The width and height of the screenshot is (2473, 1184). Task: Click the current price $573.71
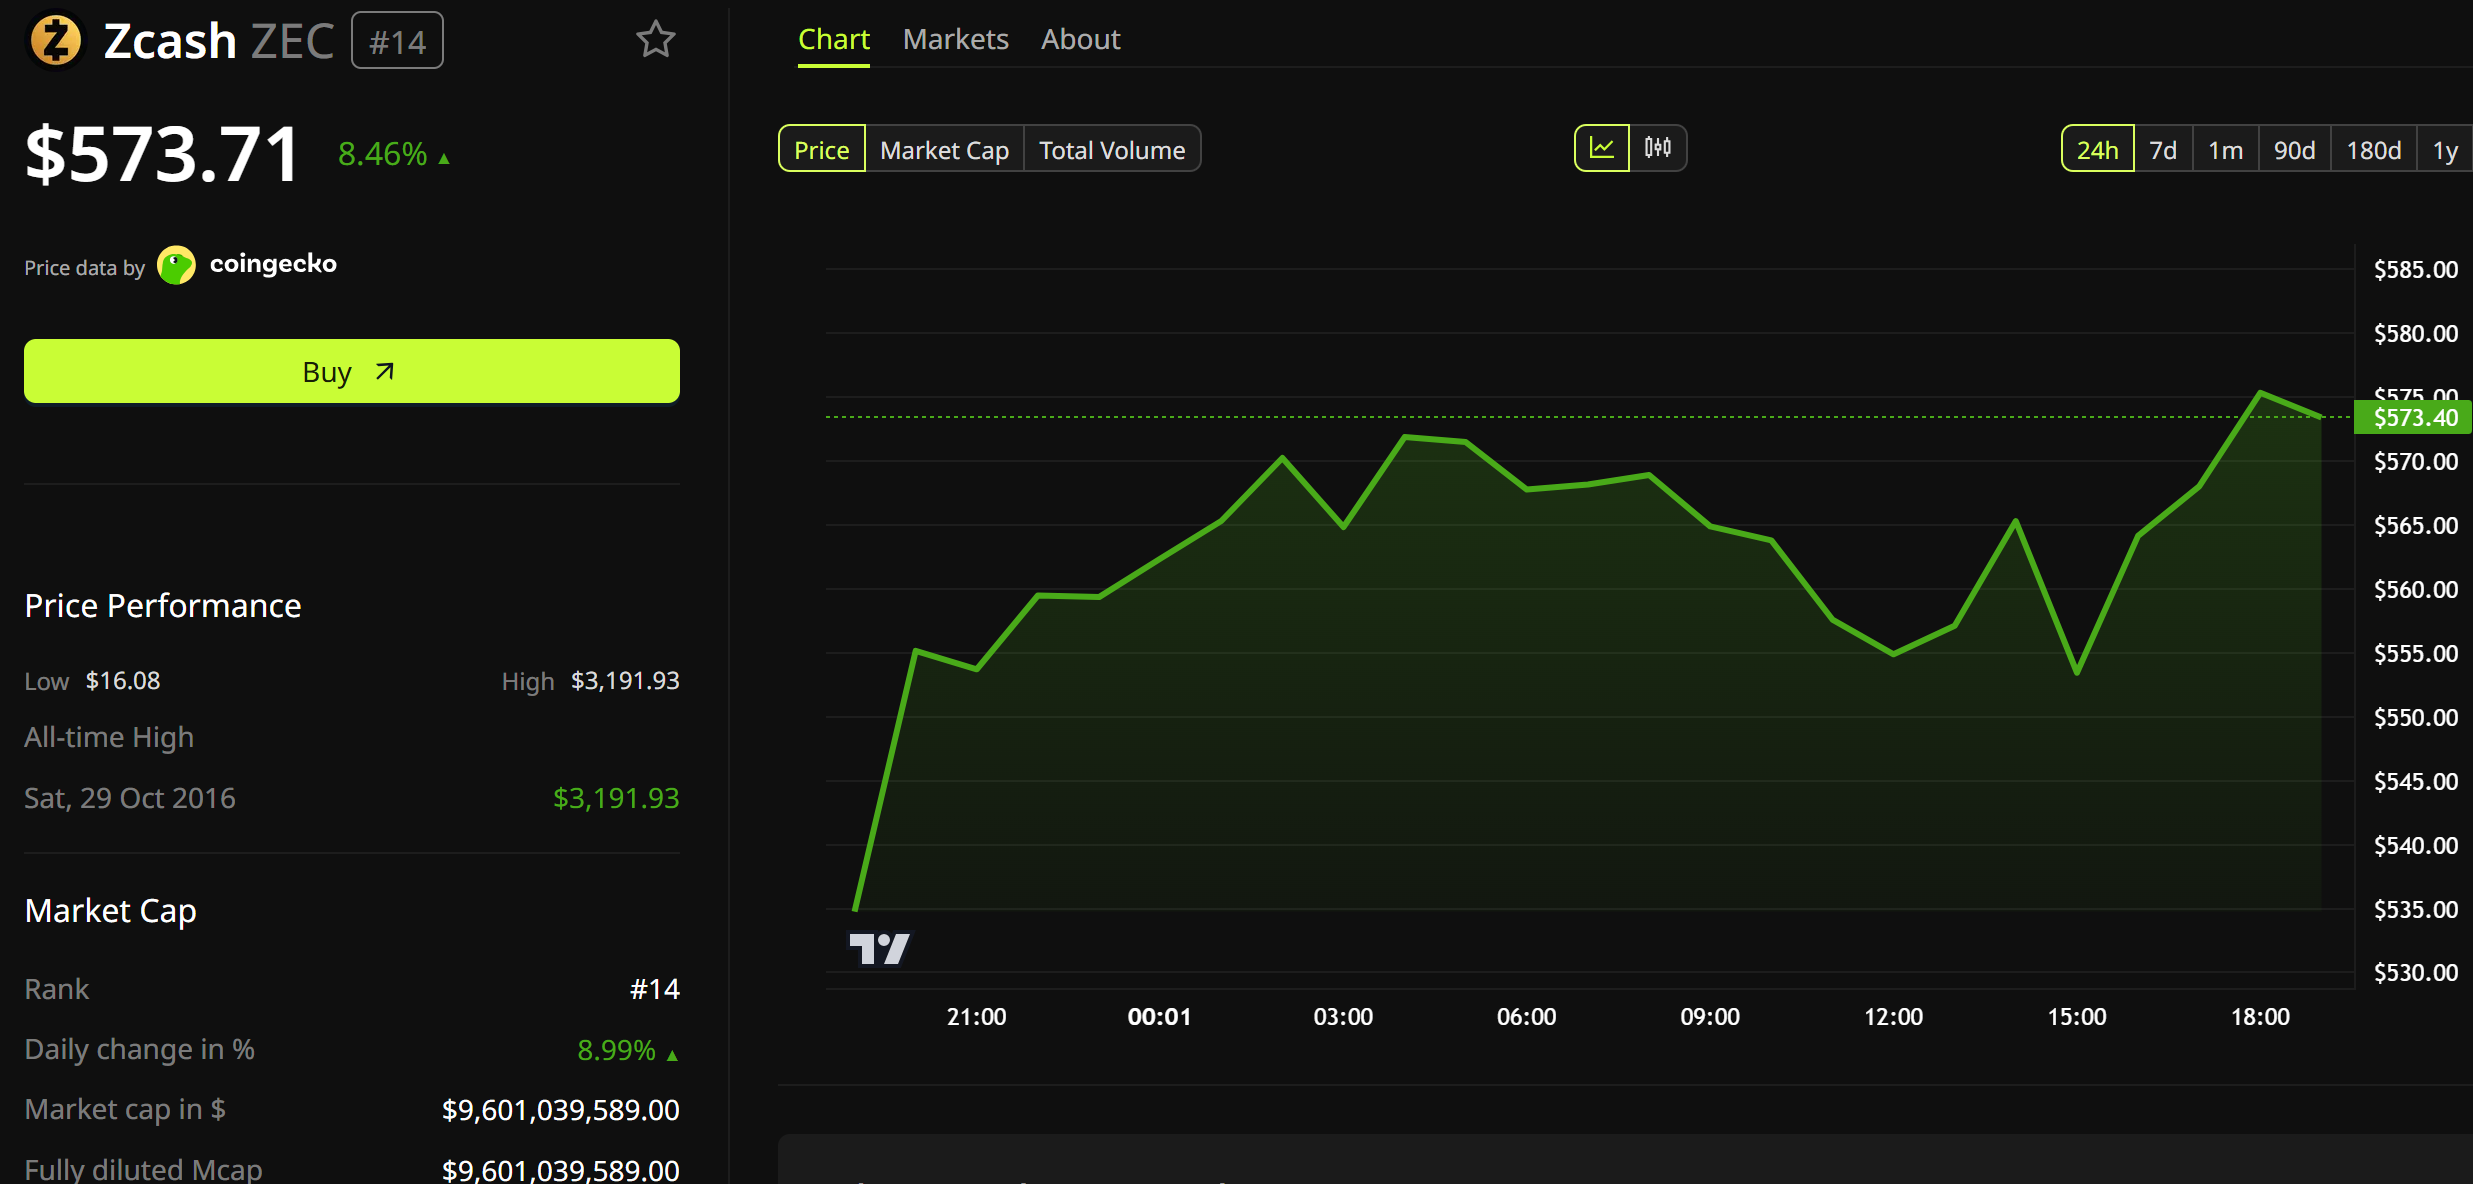coord(162,154)
